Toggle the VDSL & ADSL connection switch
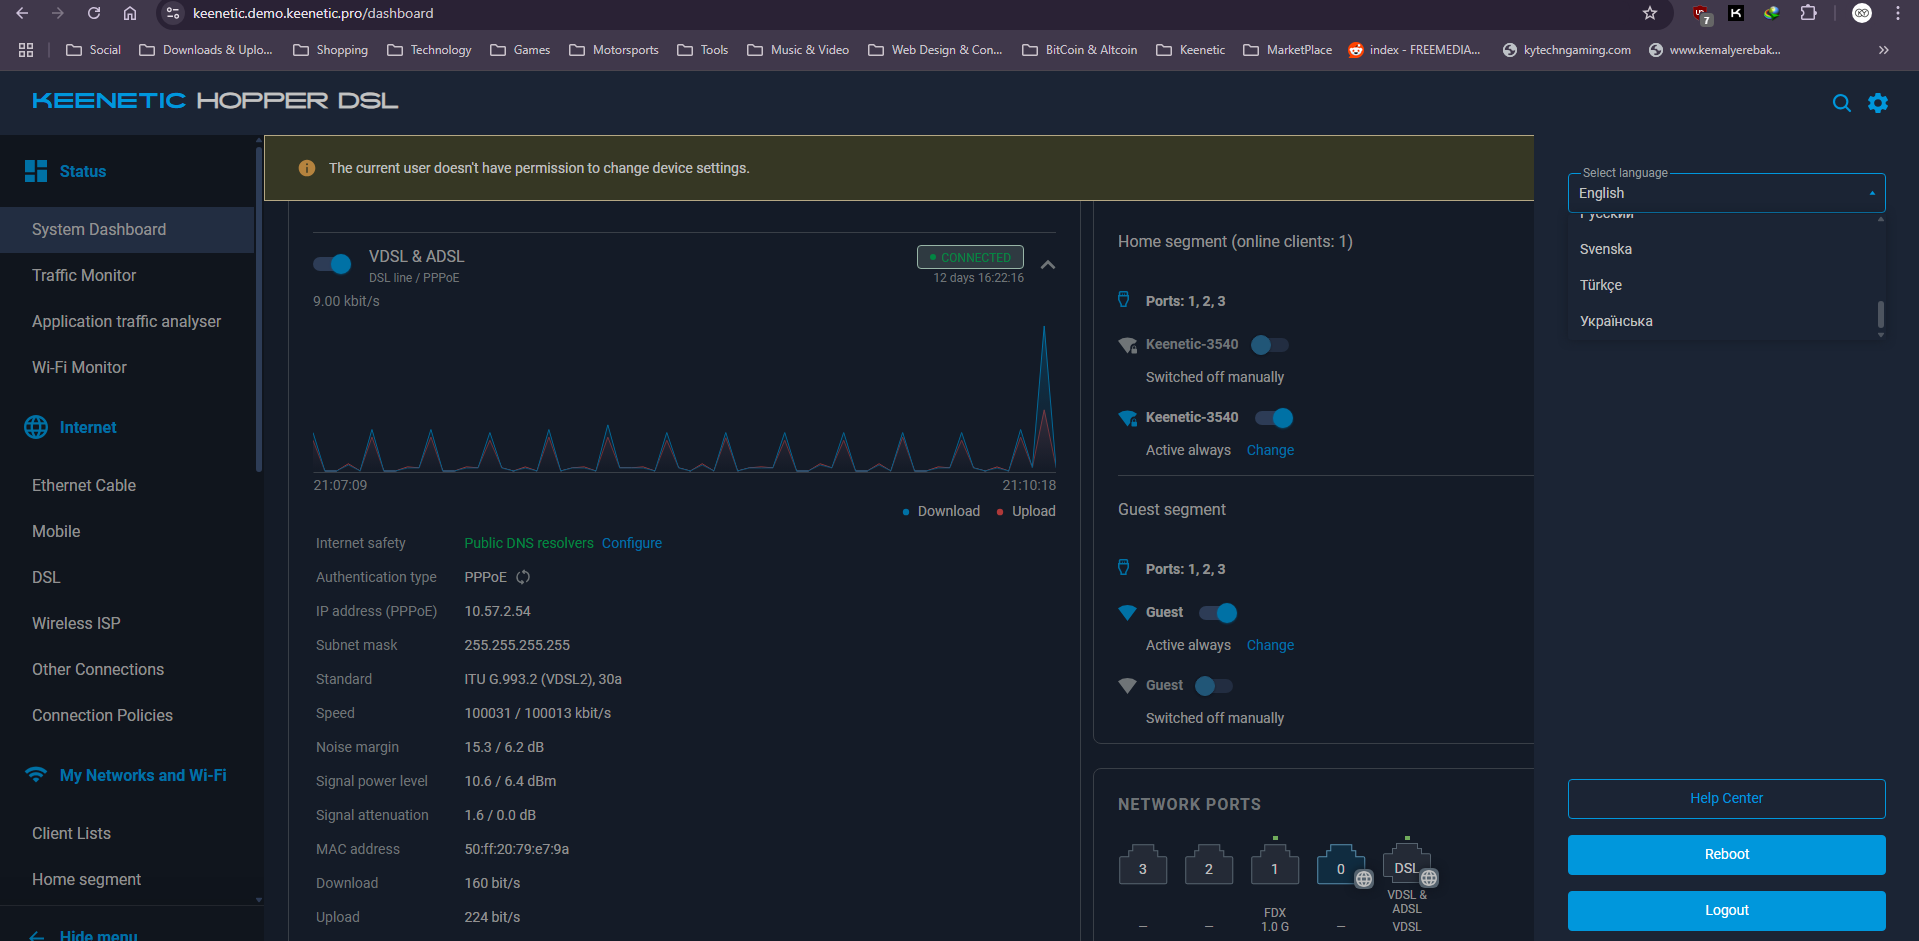 [x=332, y=264]
